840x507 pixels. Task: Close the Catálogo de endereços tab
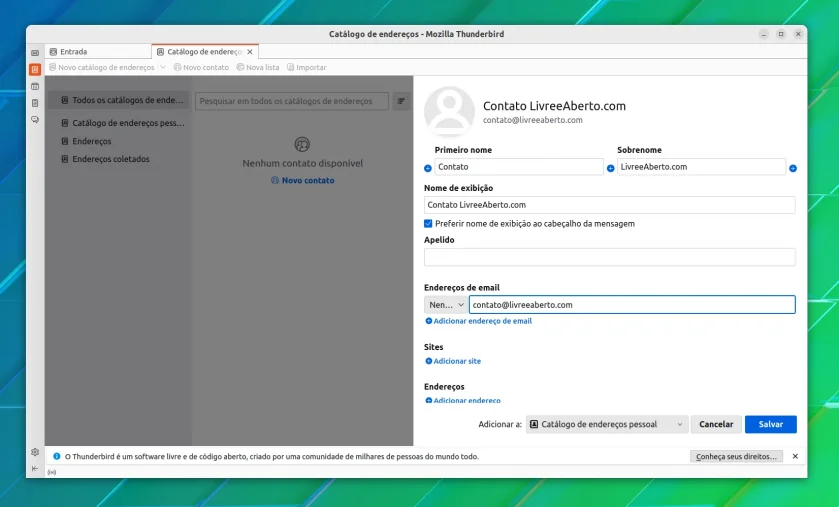click(x=250, y=52)
